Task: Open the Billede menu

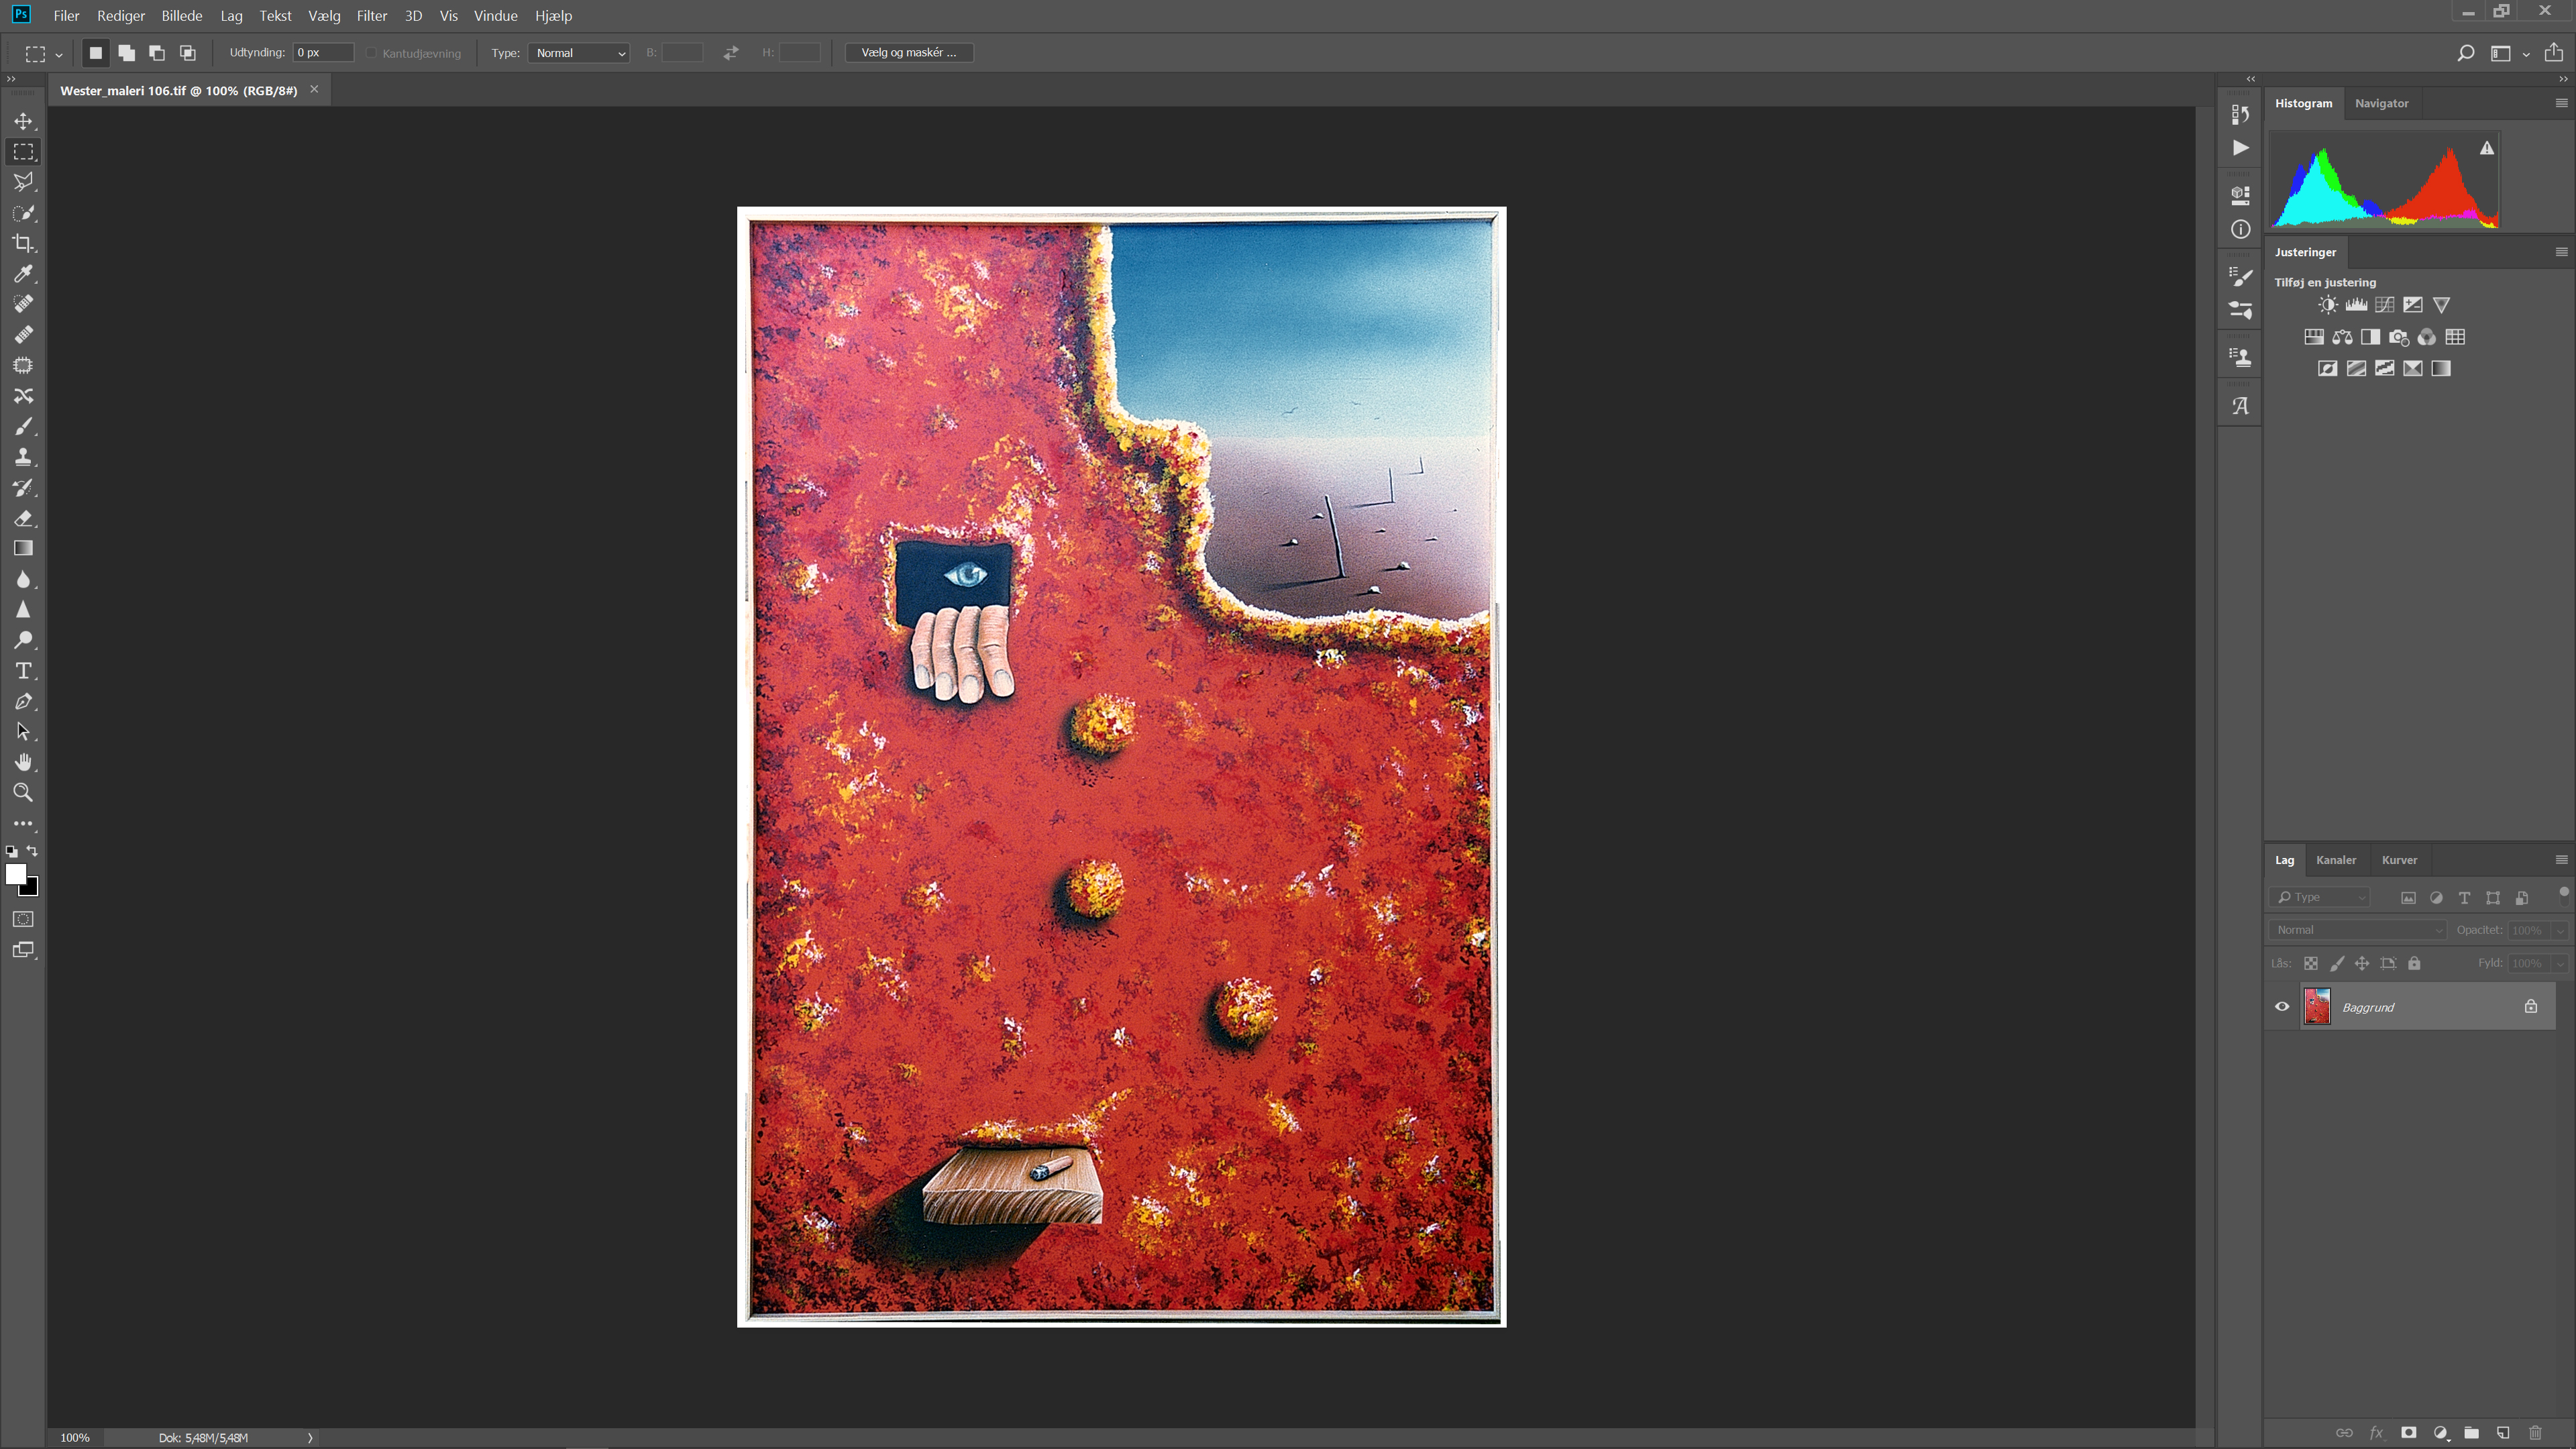Action: coord(182,15)
